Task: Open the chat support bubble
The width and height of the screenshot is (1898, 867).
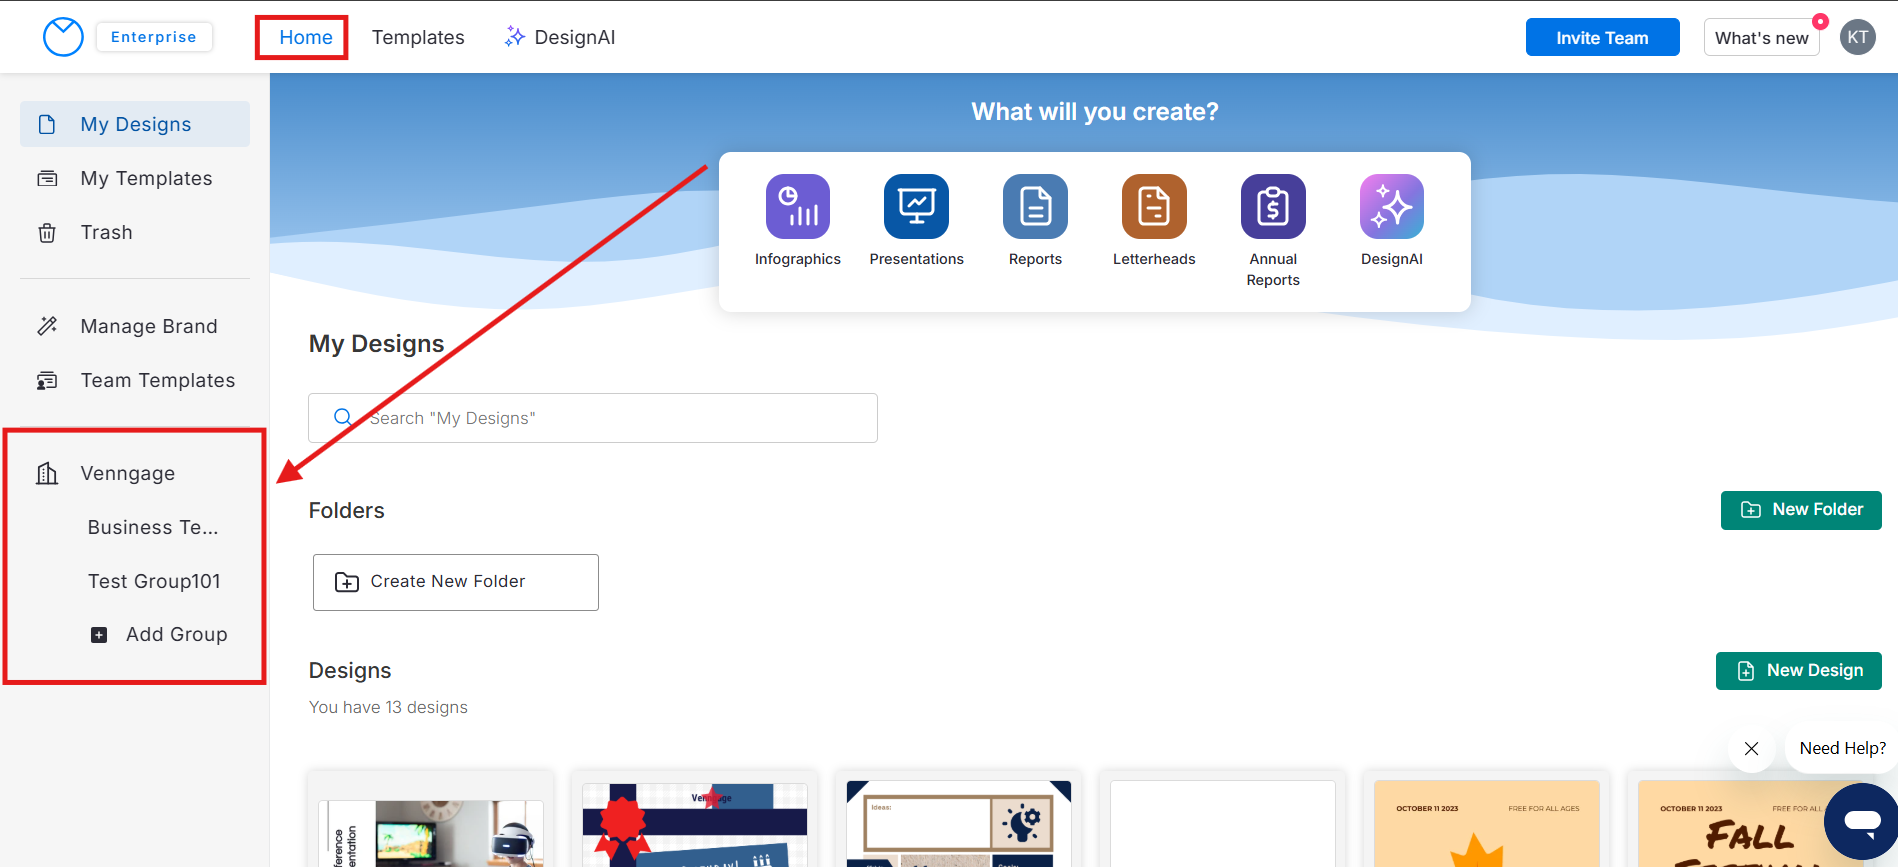Action: coord(1861,822)
